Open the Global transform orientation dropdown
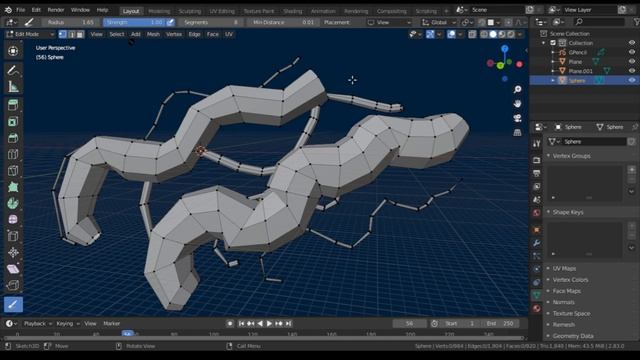The height and width of the screenshot is (360, 640). (x=439, y=22)
